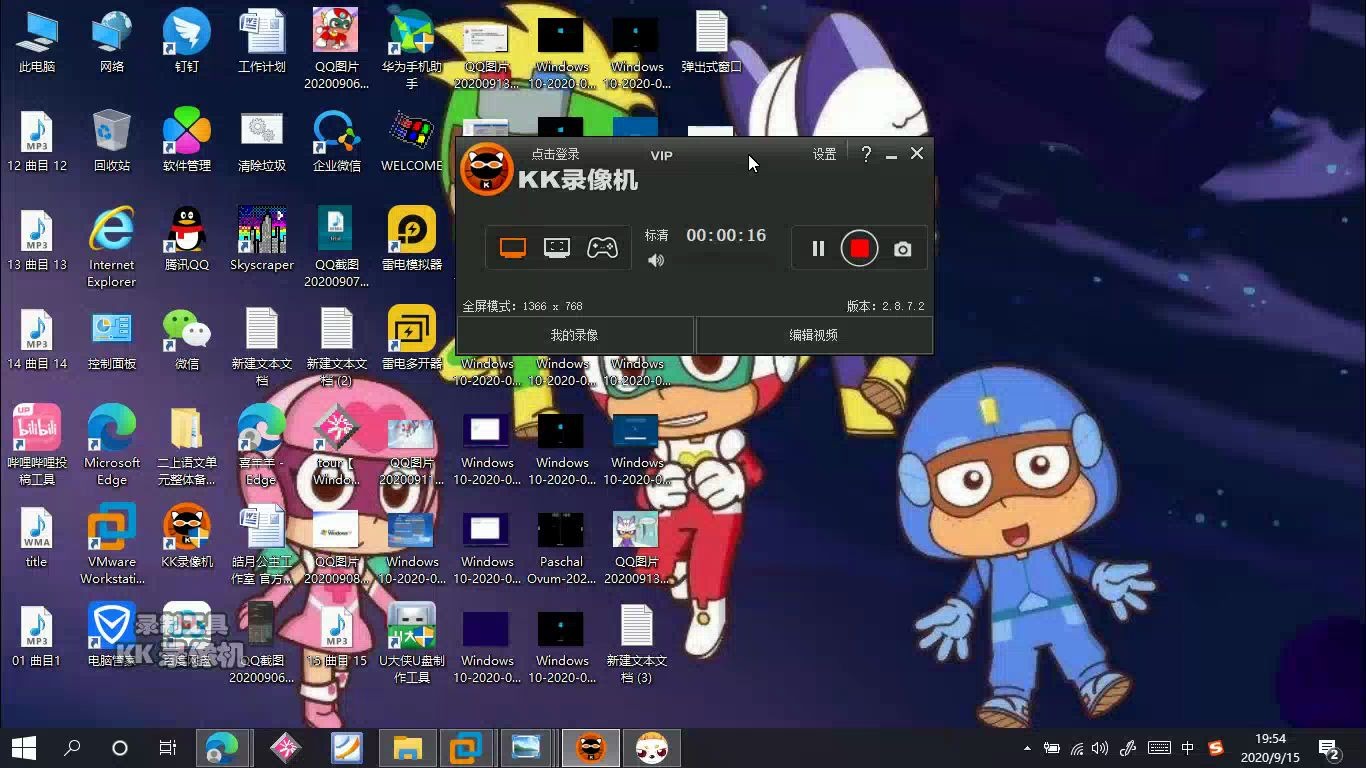Select the 雷电多开器 shortcut
1366x768 pixels.
tap(412, 338)
